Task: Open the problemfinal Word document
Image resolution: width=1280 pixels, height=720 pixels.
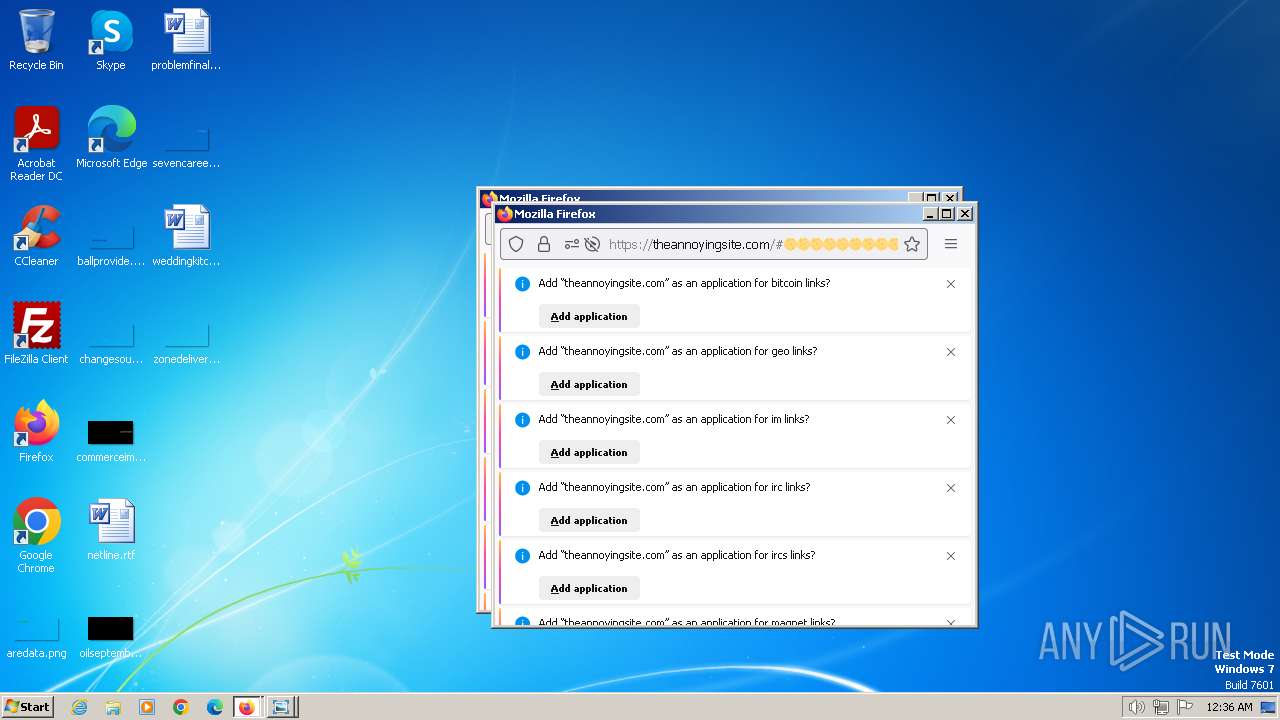Action: click(x=186, y=40)
